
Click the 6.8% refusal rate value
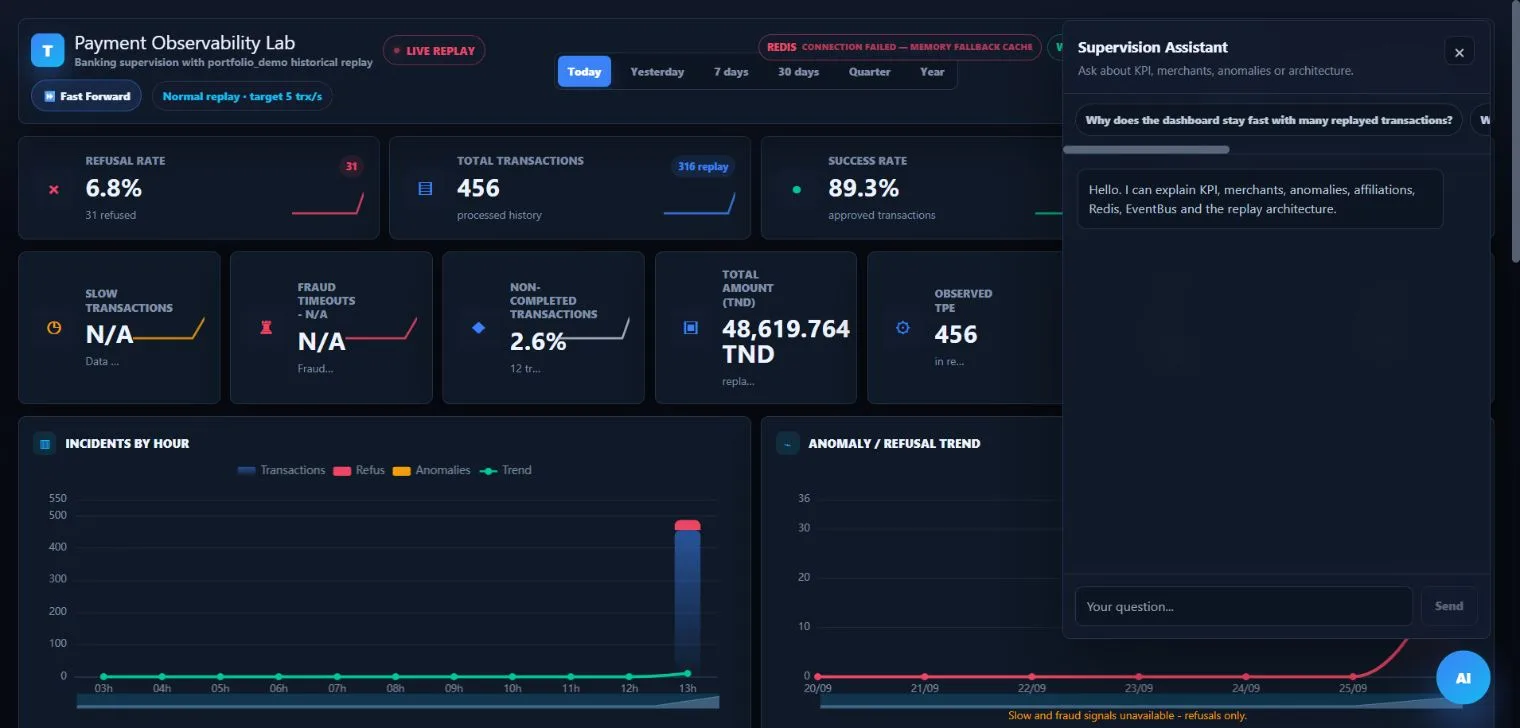point(114,188)
